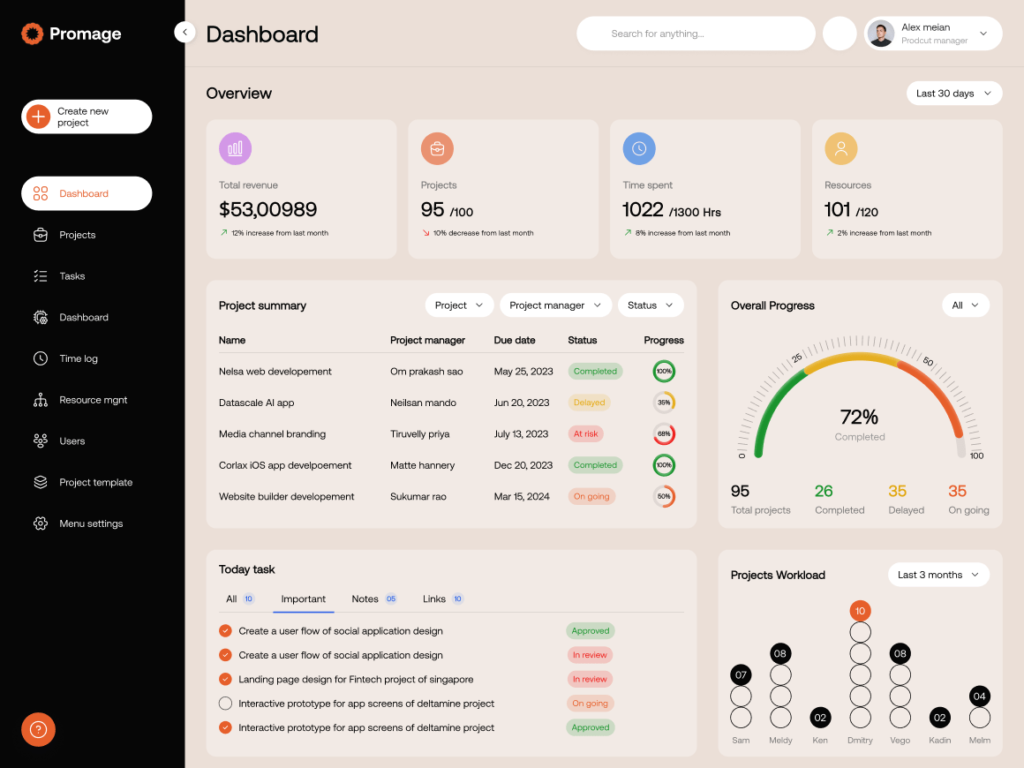Uncheck the completed social application design task
The image size is (1024, 768).
[226, 631]
